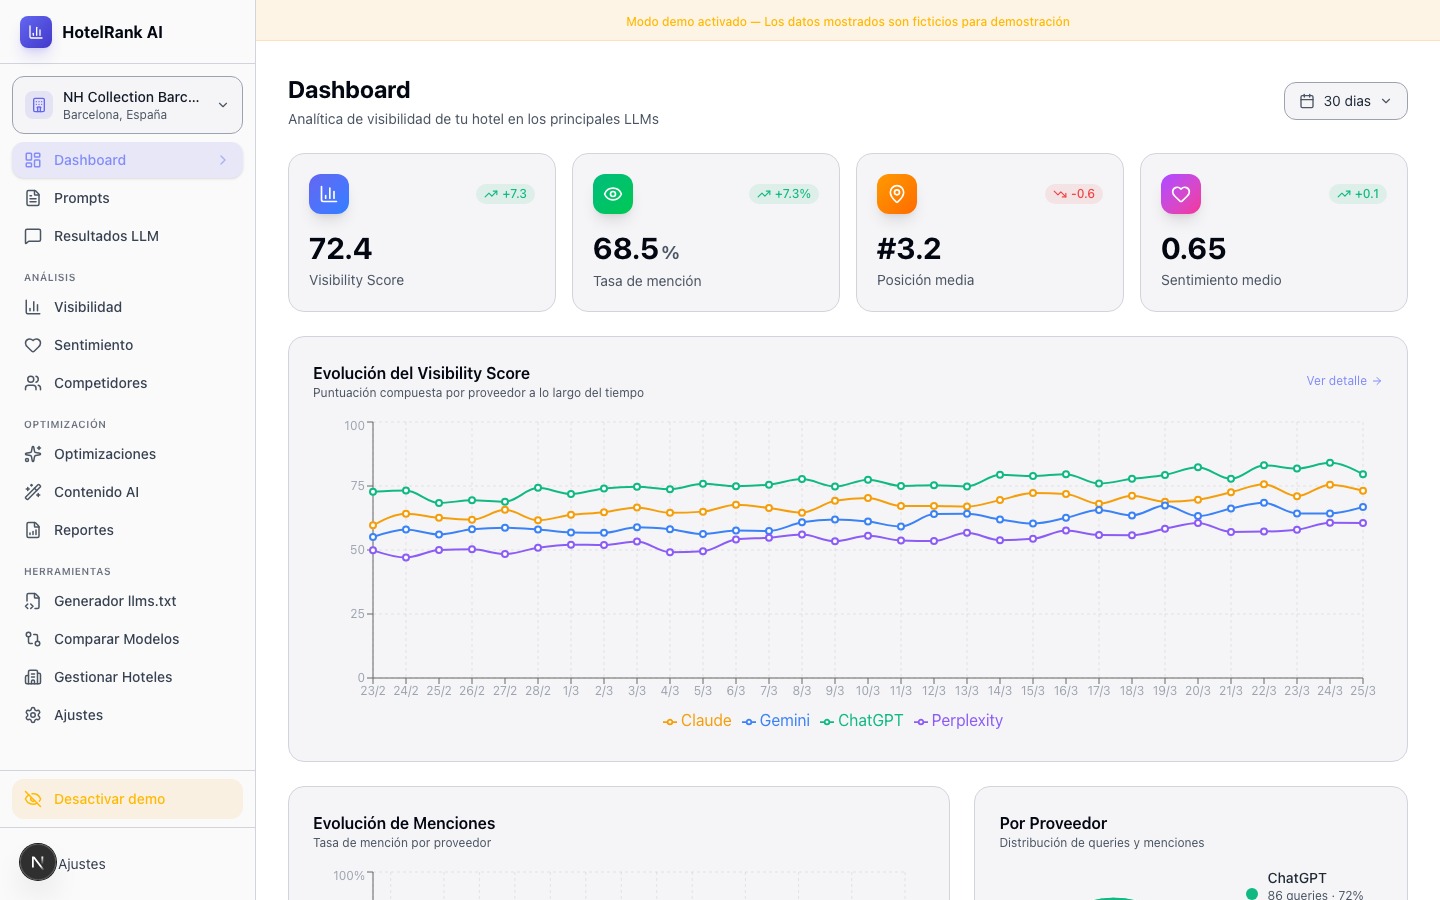Image resolution: width=1440 pixels, height=900 pixels.
Task: Open Contenido AI via its pen icon
Action: tap(33, 492)
